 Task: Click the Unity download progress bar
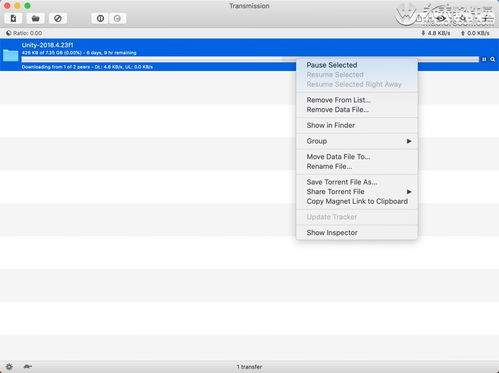250,59
